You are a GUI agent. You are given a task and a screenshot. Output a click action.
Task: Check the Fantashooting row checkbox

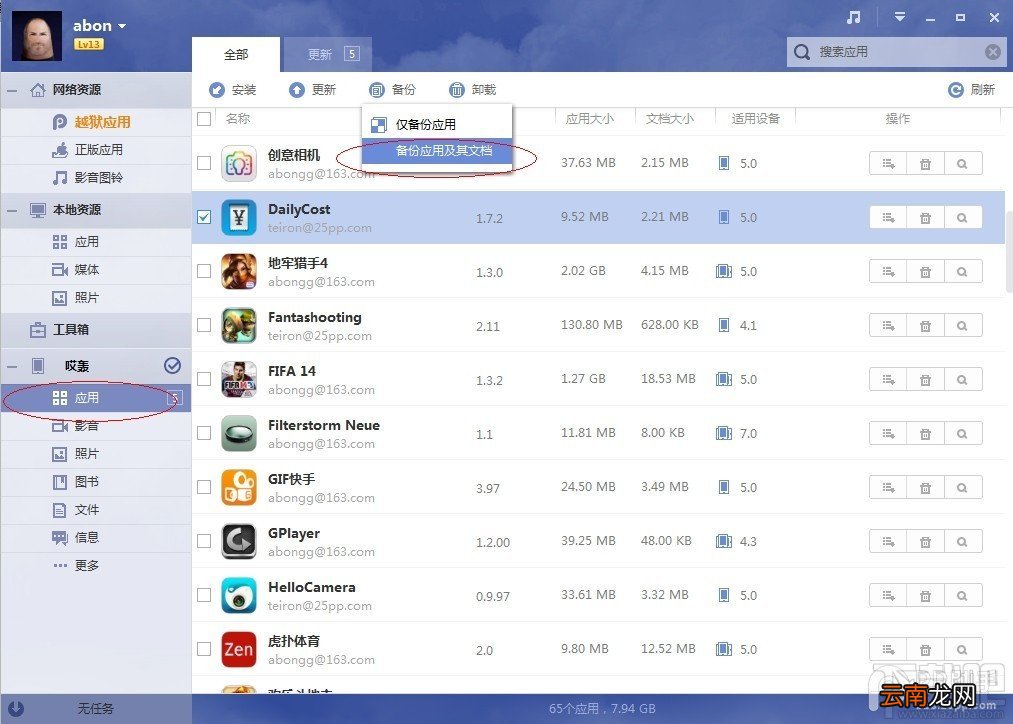(x=204, y=325)
